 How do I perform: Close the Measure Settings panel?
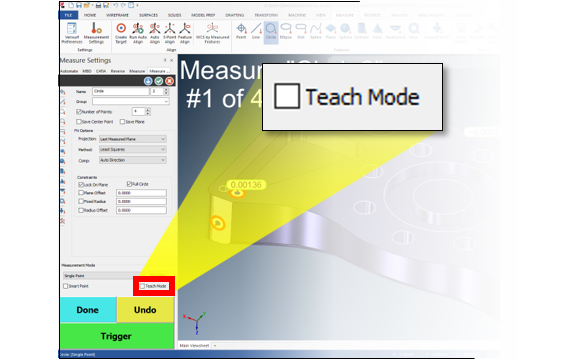[x=171, y=60]
